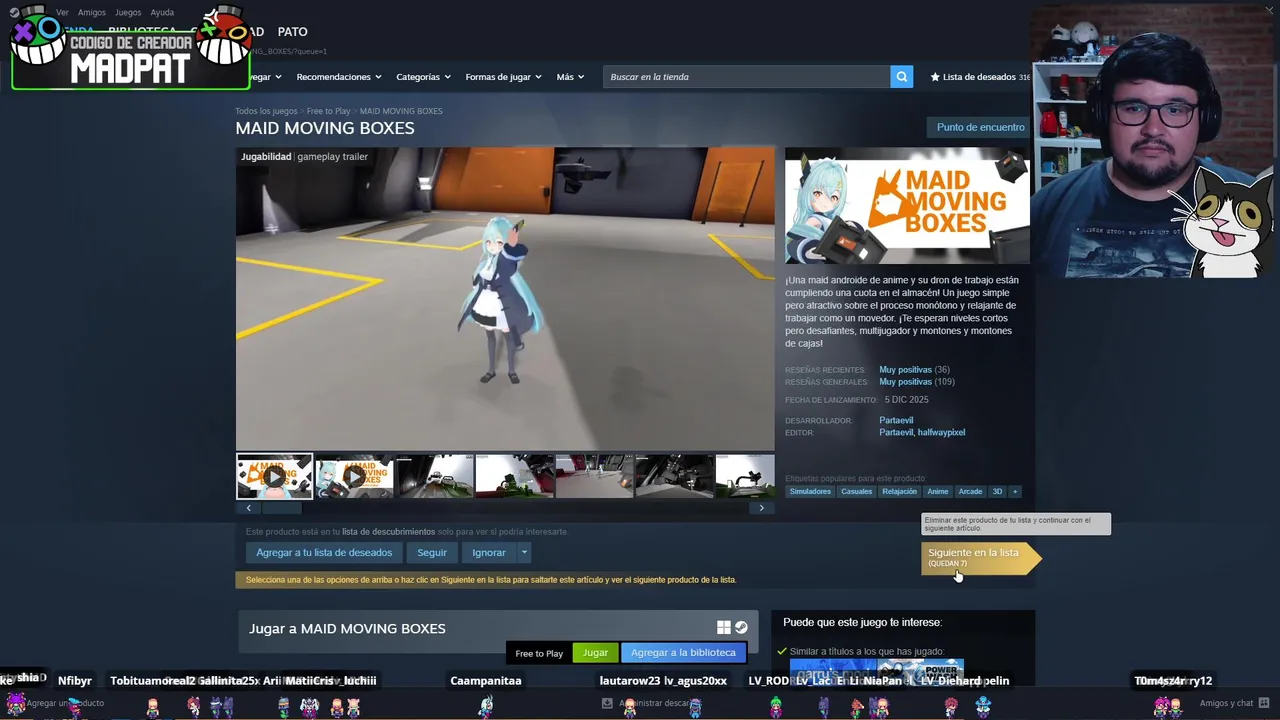Viewport: 1280px width, 720px height.
Task: Open general reviews Muy positivas (109)
Action: (x=917, y=381)
